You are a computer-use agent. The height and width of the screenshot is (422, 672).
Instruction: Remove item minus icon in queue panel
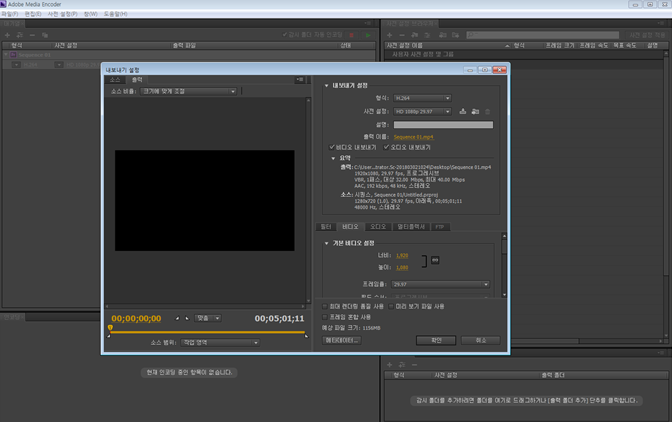tap(32, 35)
